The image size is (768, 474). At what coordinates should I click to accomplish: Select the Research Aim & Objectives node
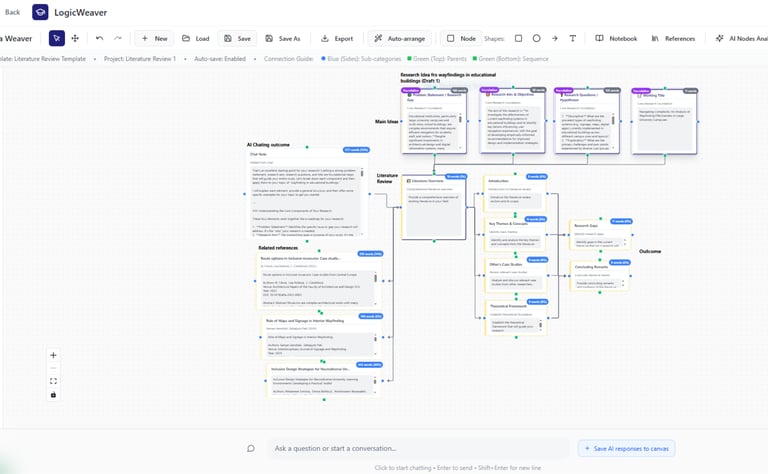coord(512,121)
